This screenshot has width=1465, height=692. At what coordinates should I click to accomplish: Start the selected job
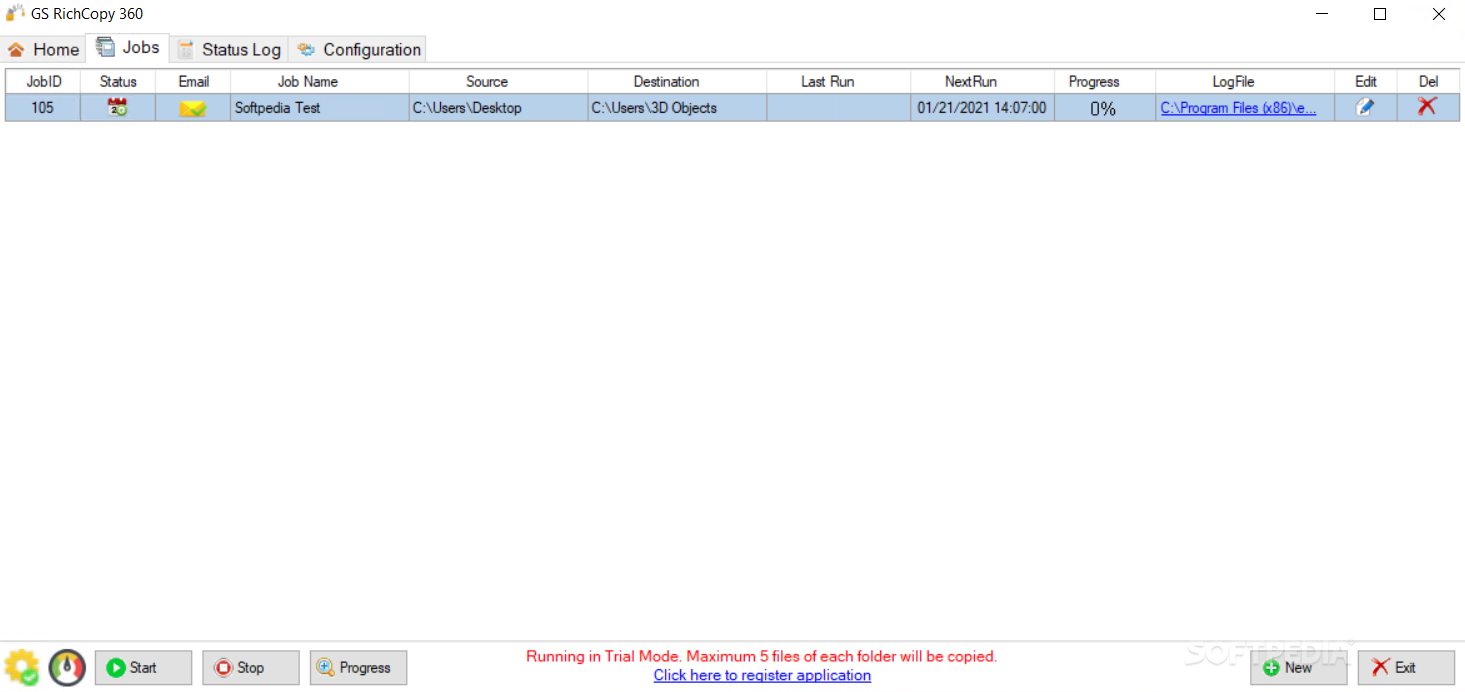tap(143, 668)
